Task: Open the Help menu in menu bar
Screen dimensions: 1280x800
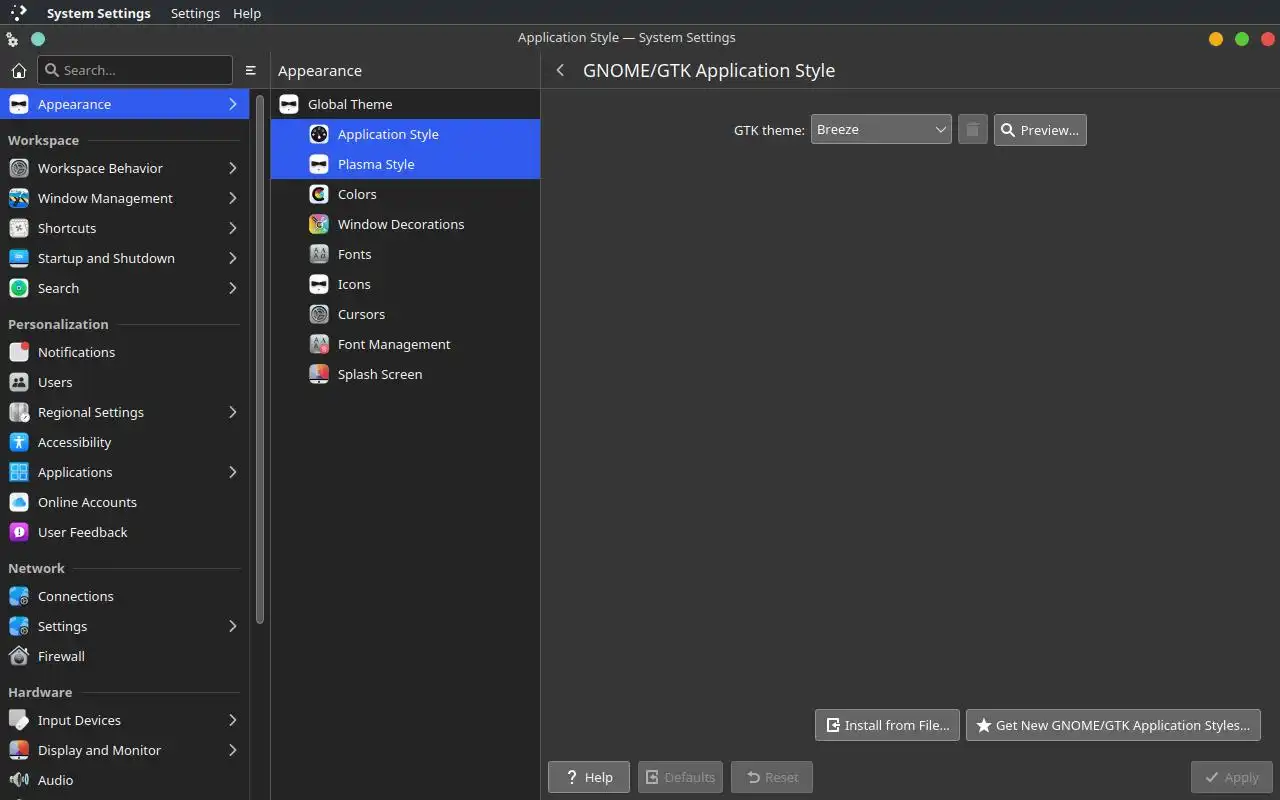Action: (247, 13)
